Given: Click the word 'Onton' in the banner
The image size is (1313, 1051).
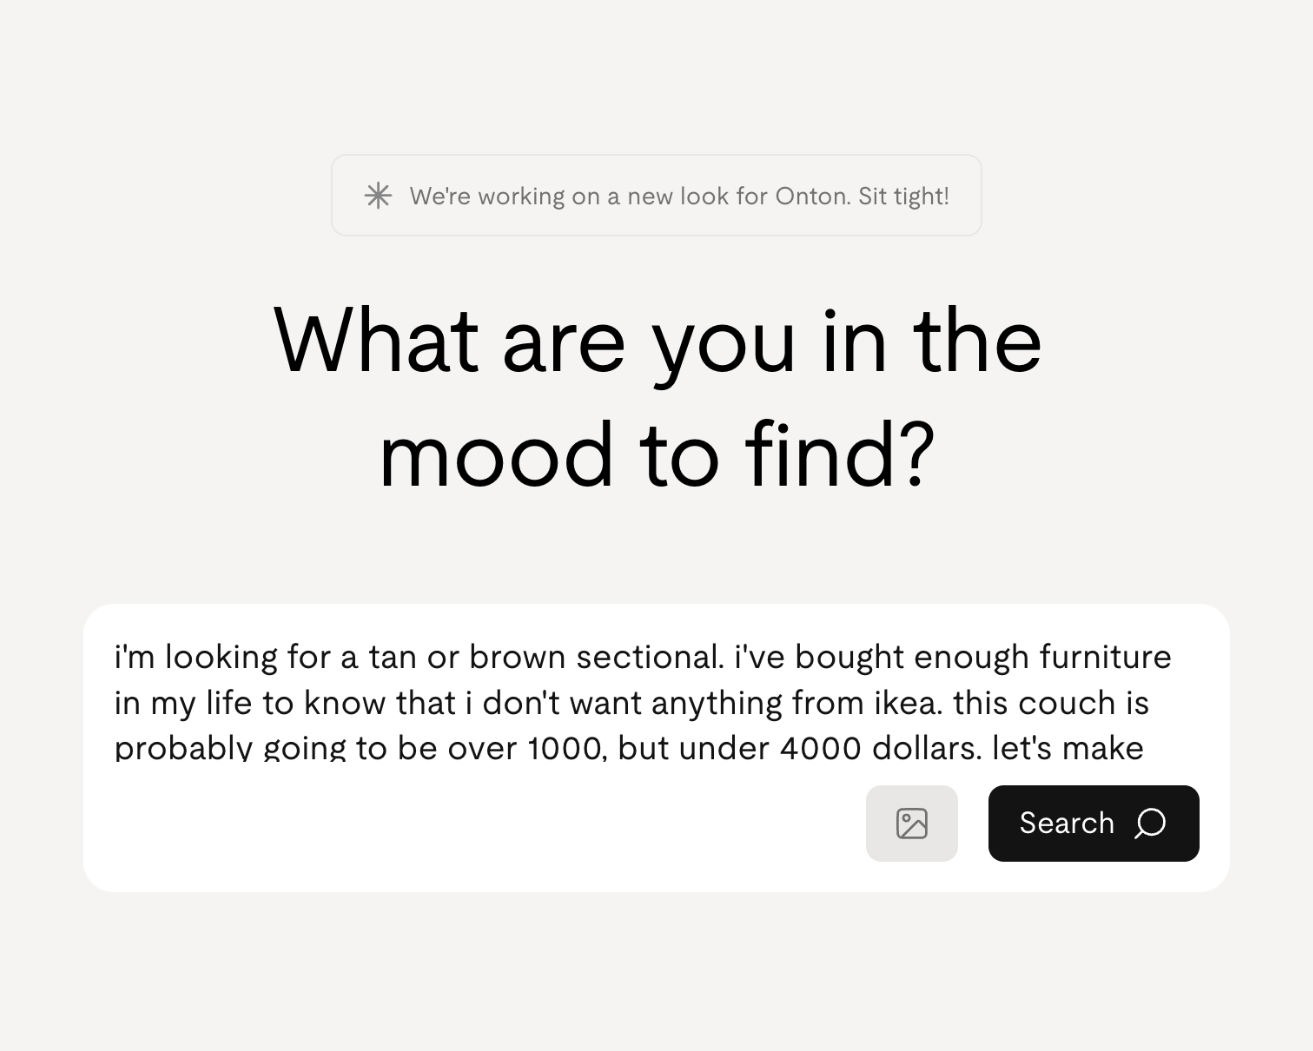Looking at the screenshot, I should coord(811,196).
